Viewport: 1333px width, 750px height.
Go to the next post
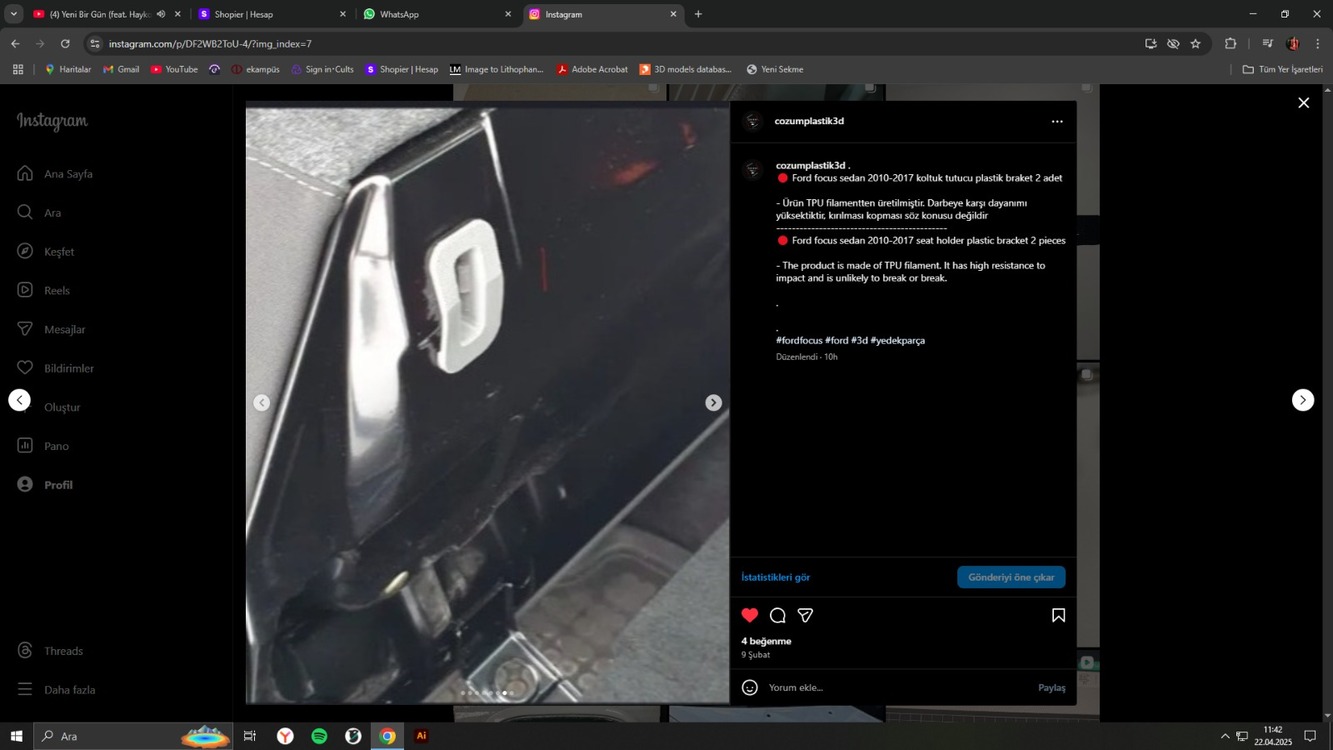tap(1303, 400)
